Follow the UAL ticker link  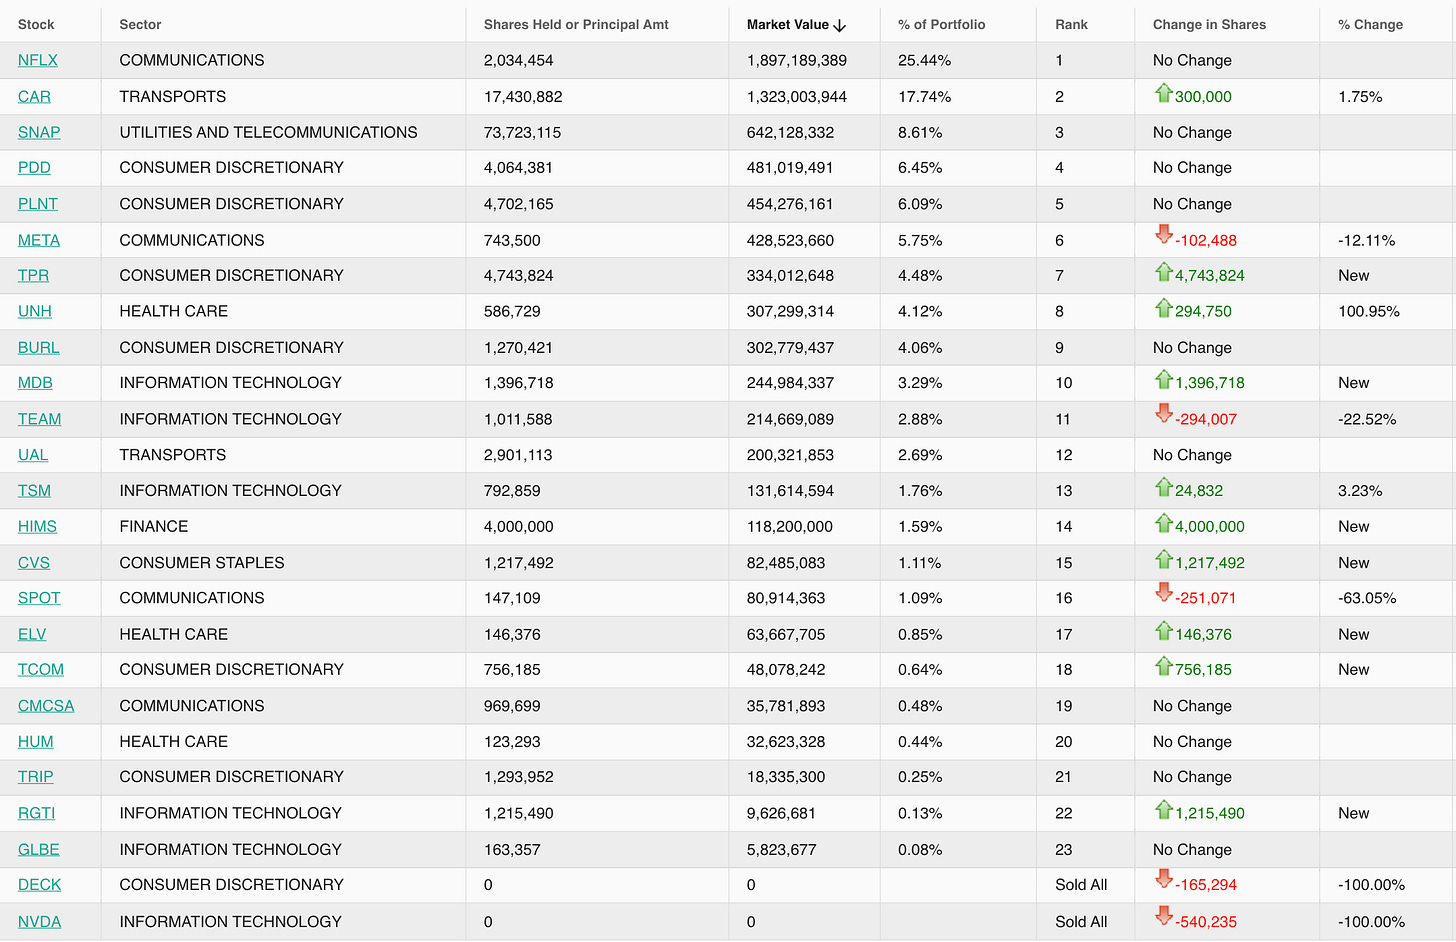pyautogui.click(x=33, y=454)
